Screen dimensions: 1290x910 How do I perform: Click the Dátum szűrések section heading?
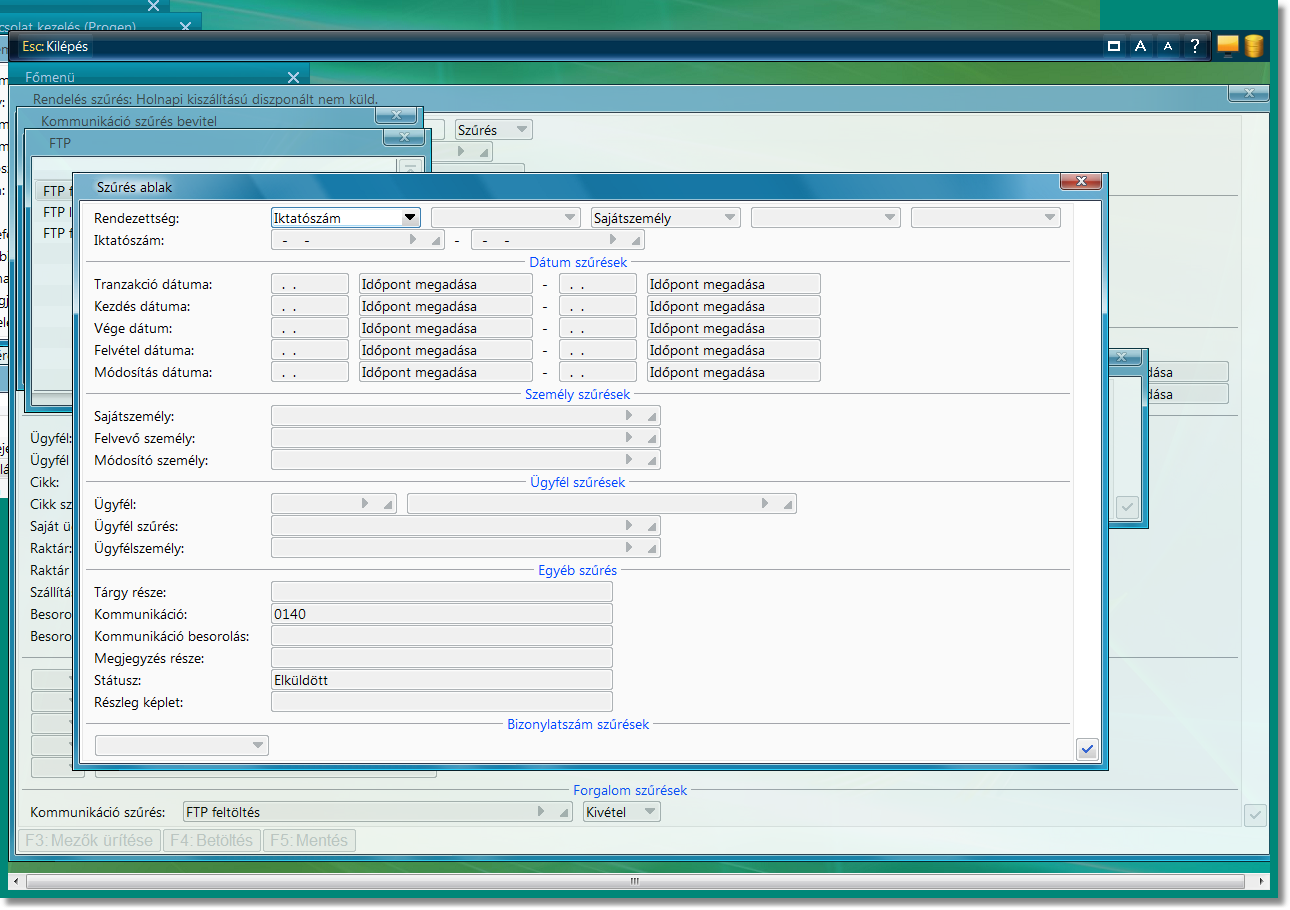(578, 262)
